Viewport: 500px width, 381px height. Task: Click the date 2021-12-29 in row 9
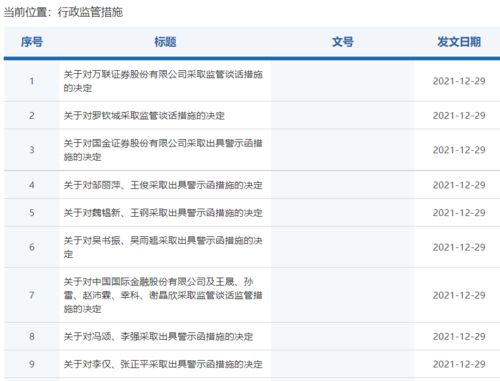(459, 364)
